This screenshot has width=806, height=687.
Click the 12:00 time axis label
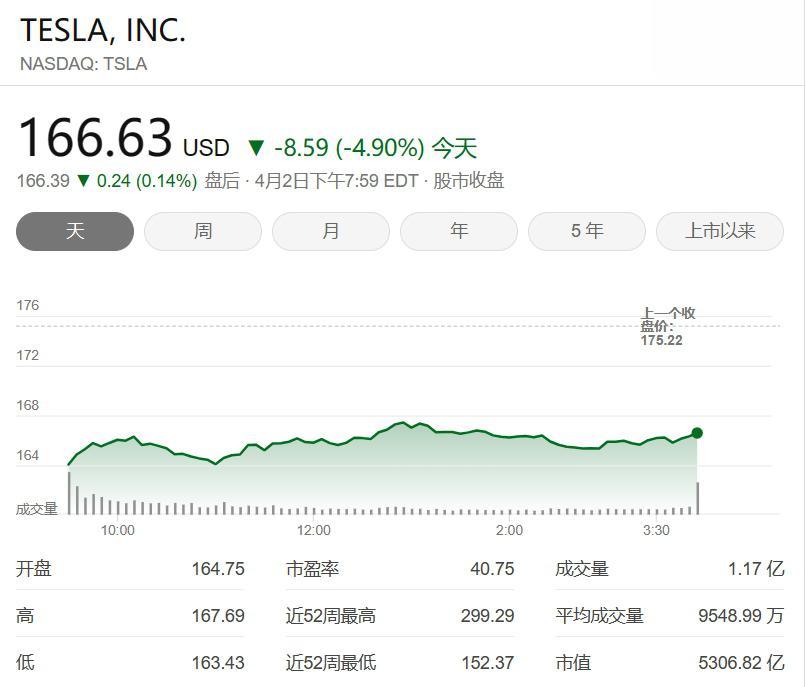click(313, 530)
